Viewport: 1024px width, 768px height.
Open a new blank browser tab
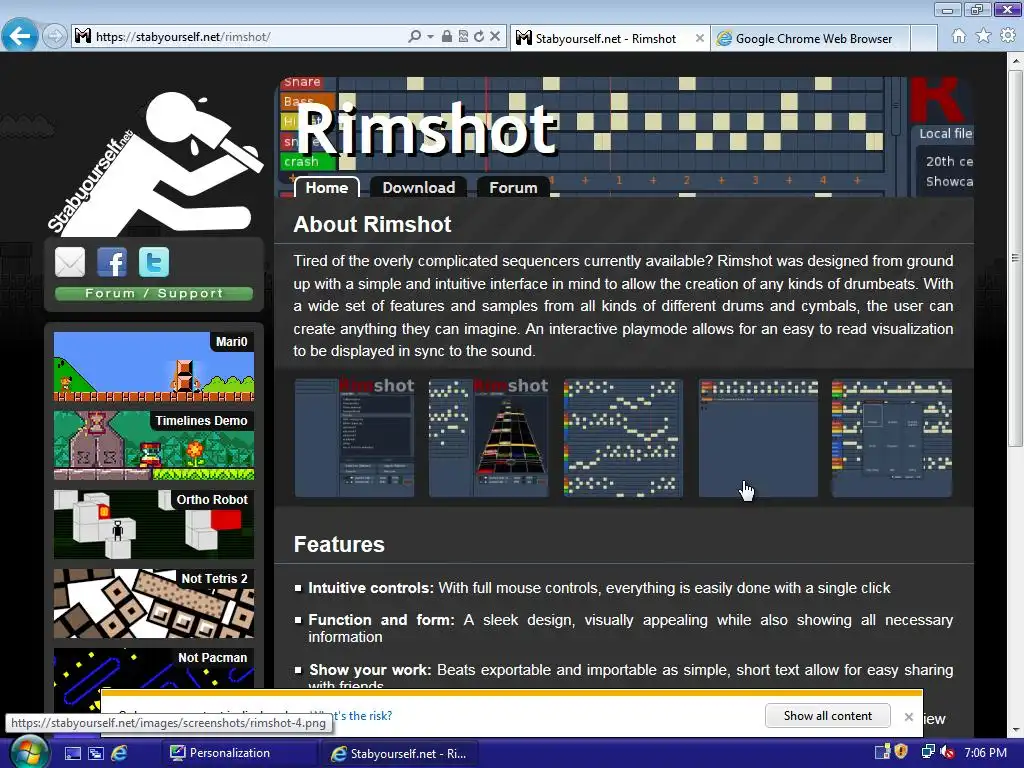click(923, 39)
